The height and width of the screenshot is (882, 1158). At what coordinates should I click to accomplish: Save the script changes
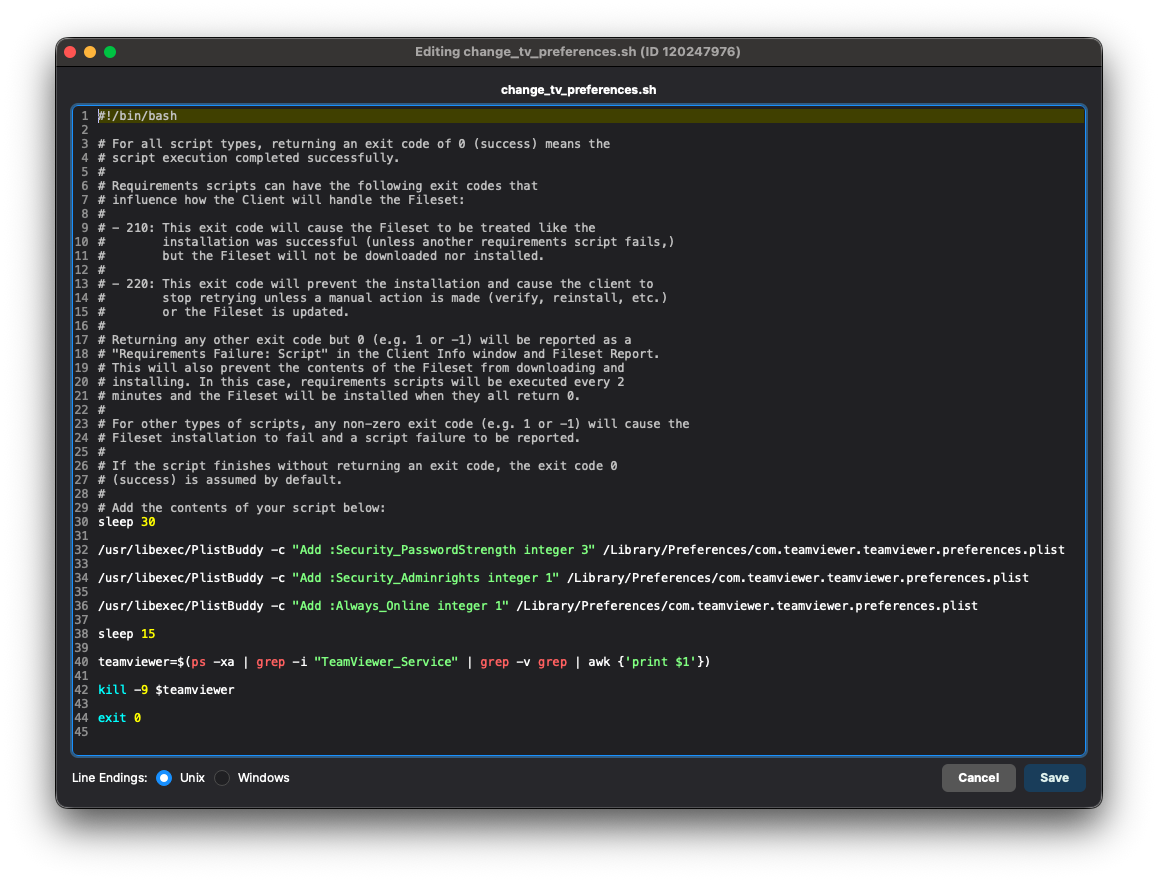[x=1054, y=778]
